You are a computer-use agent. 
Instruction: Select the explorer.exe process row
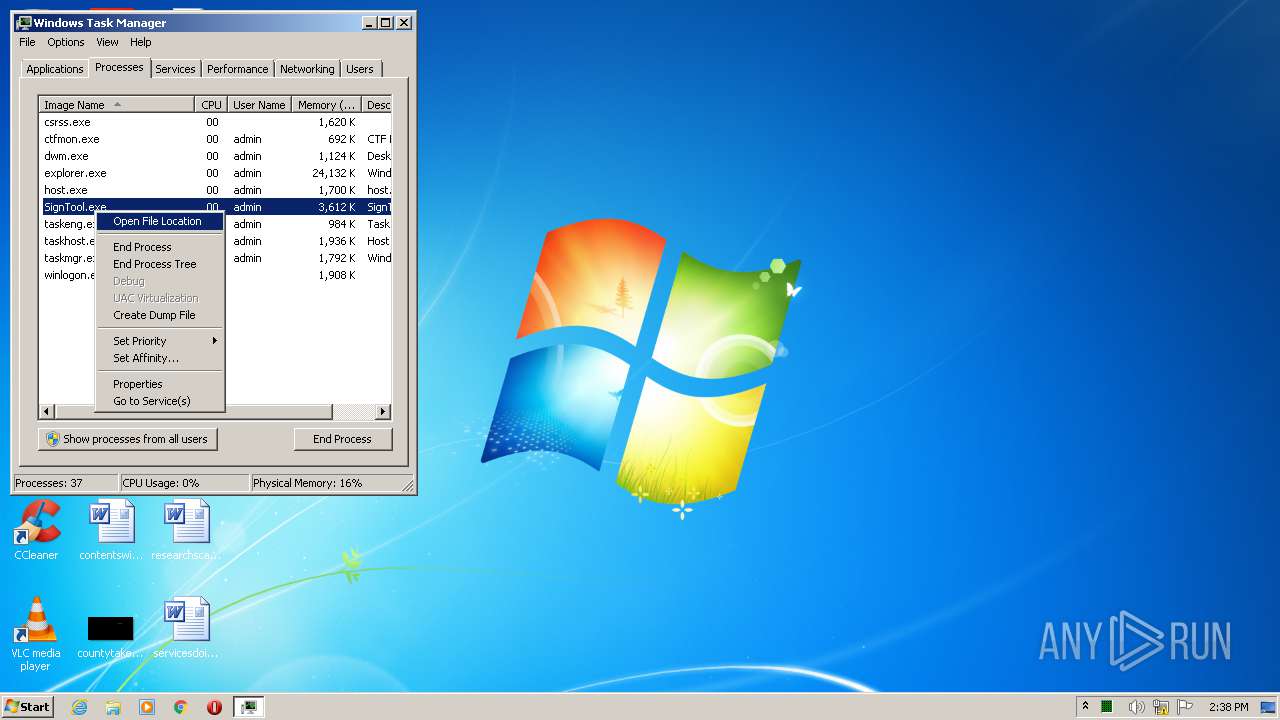click(215, 173)
